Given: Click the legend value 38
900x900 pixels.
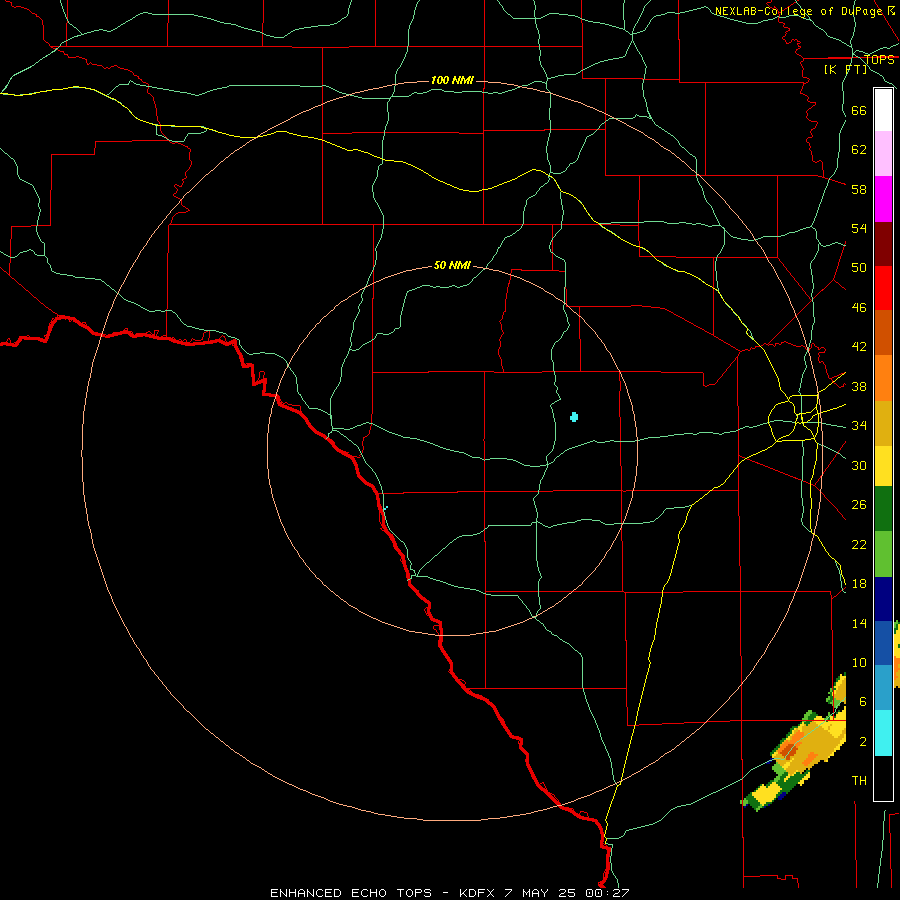Looking at the screenshot, I should point(859,386).
